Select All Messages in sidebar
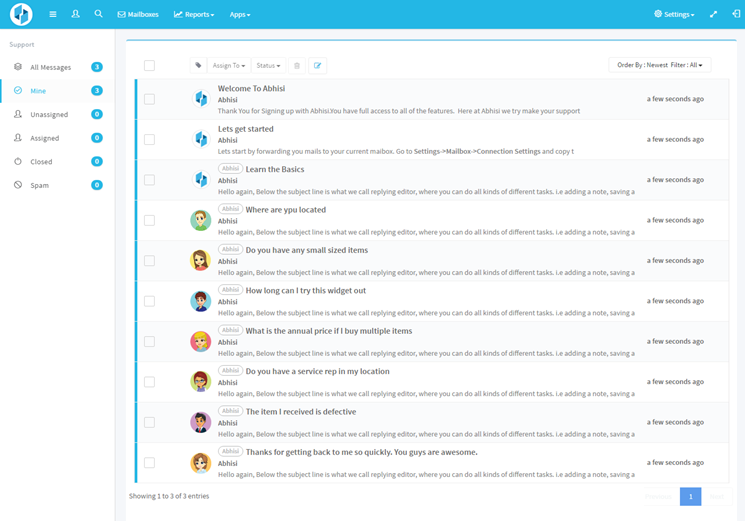 [57, 67]
